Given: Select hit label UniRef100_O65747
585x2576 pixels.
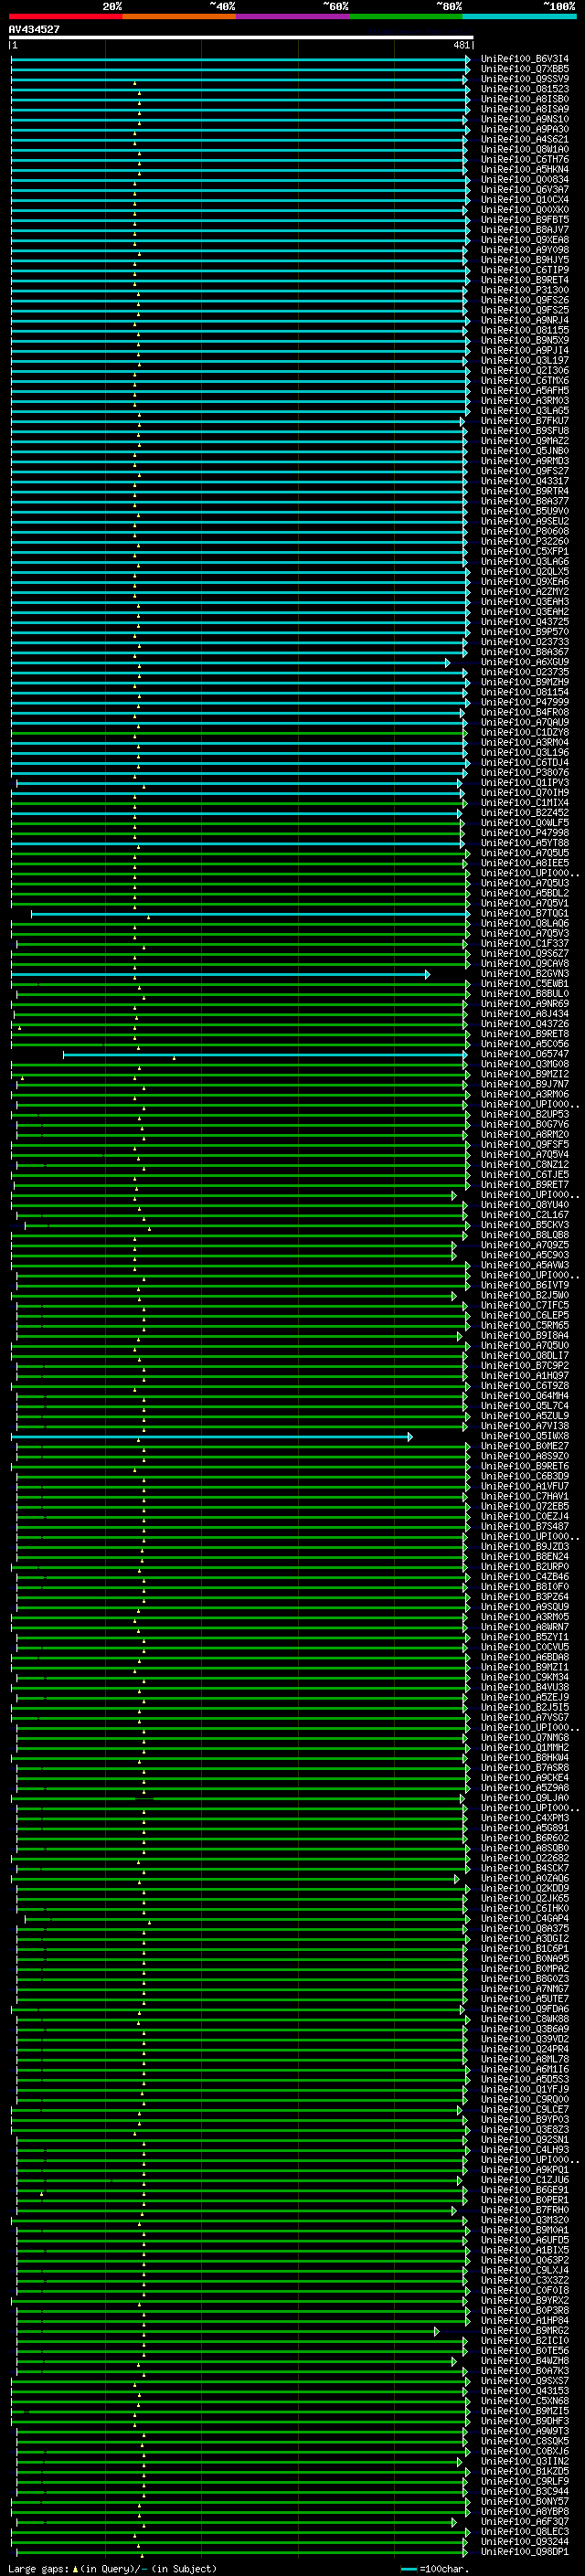Looking at the screenshot, I should 525,1054.
